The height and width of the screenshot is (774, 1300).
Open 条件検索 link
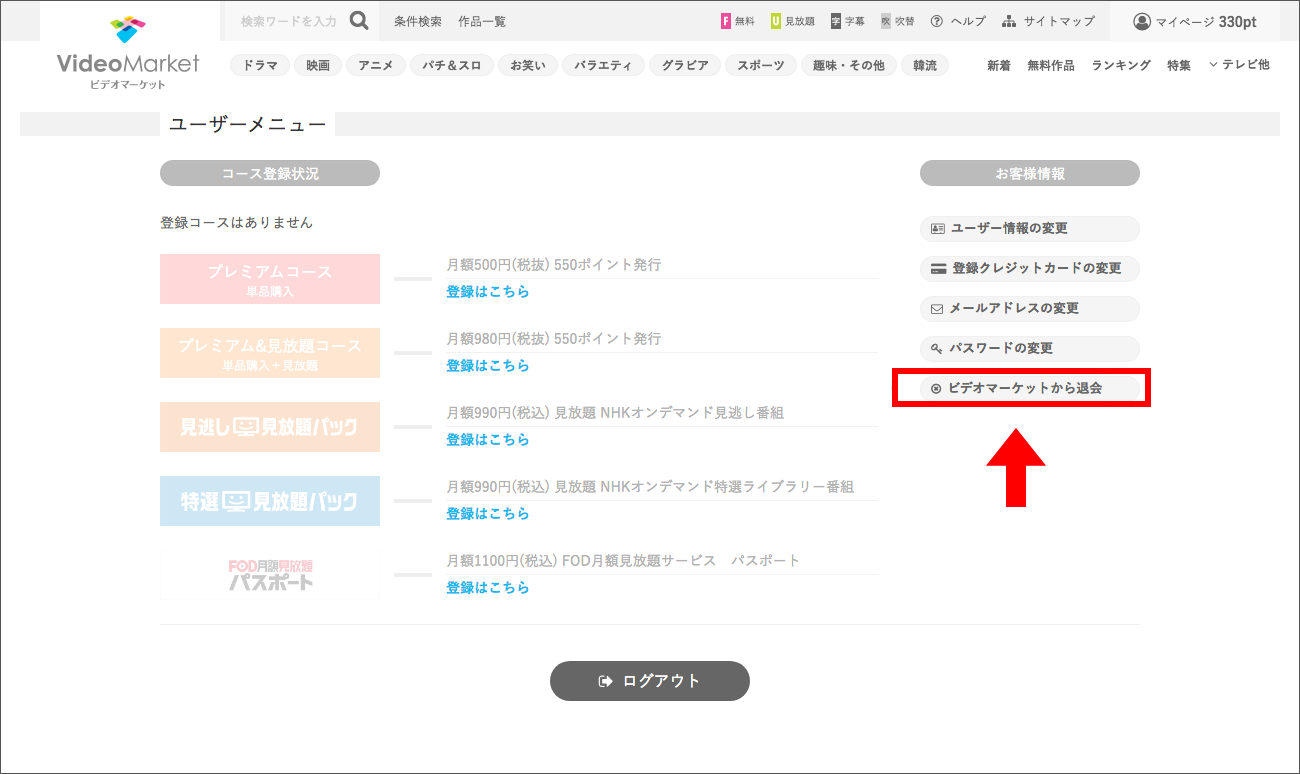[418, 21]
